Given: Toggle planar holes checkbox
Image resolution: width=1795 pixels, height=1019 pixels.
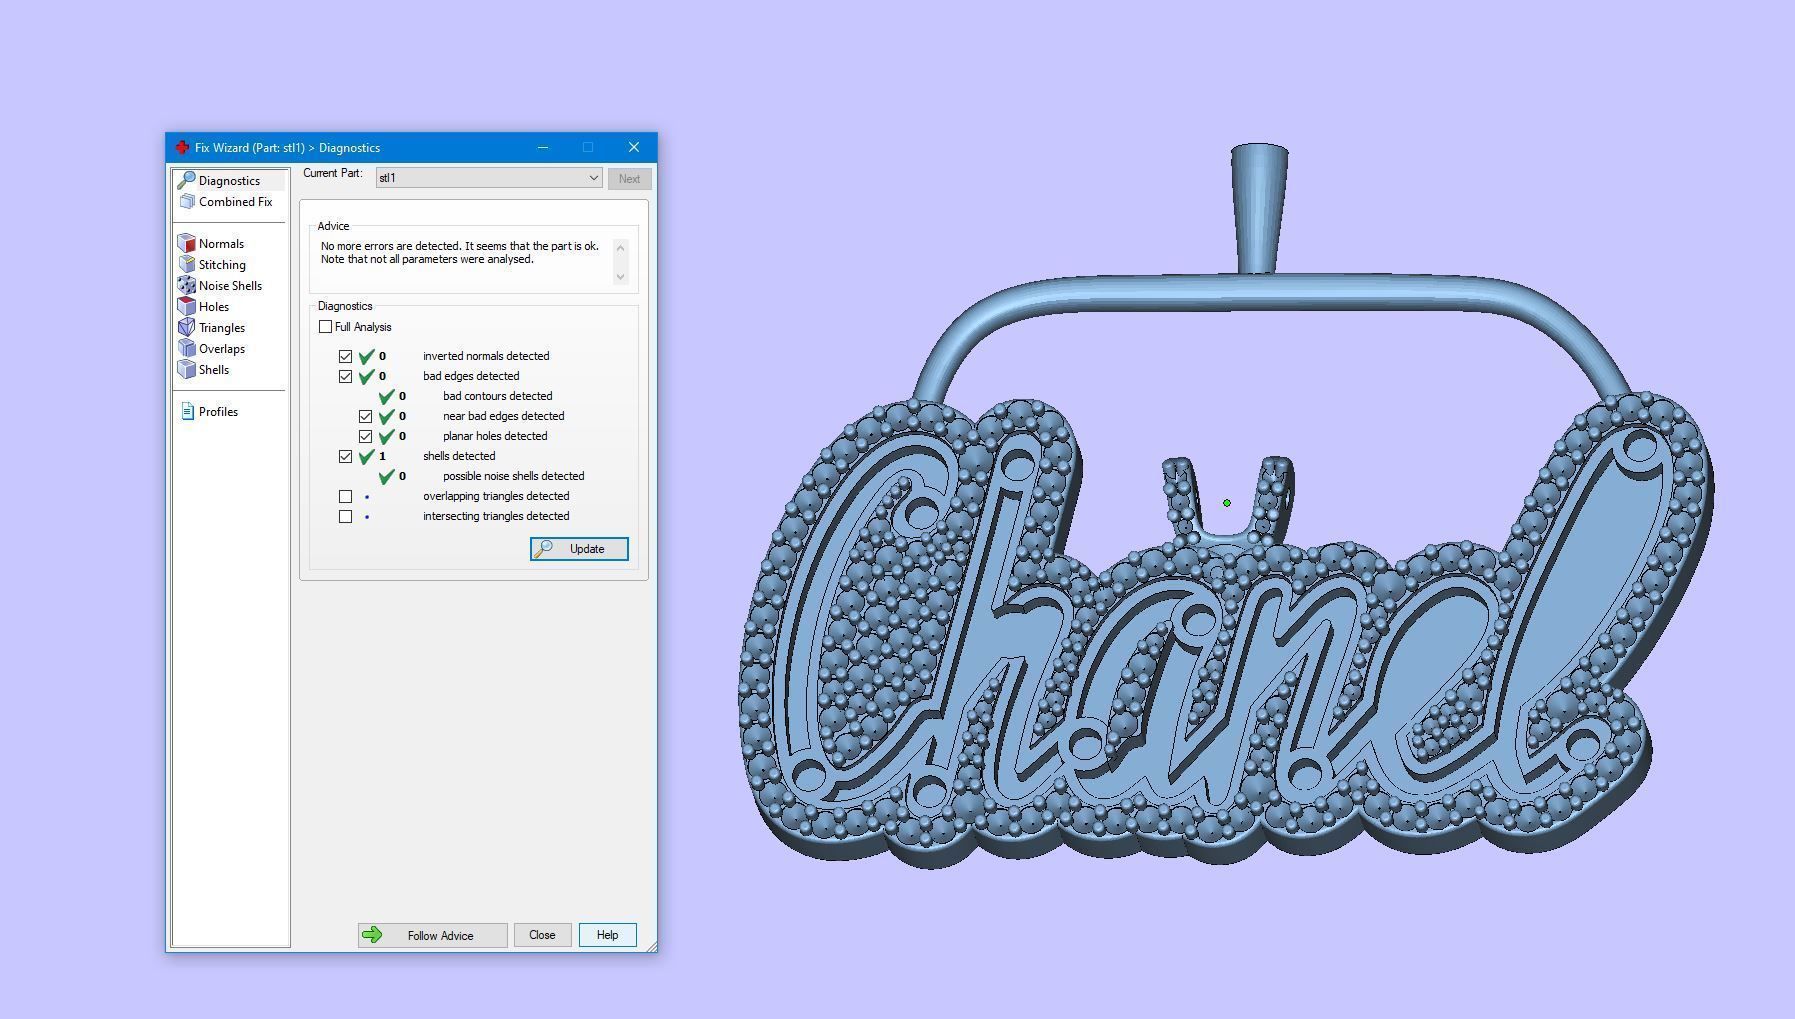Looking at the screenshot, I should click(365, 436).
